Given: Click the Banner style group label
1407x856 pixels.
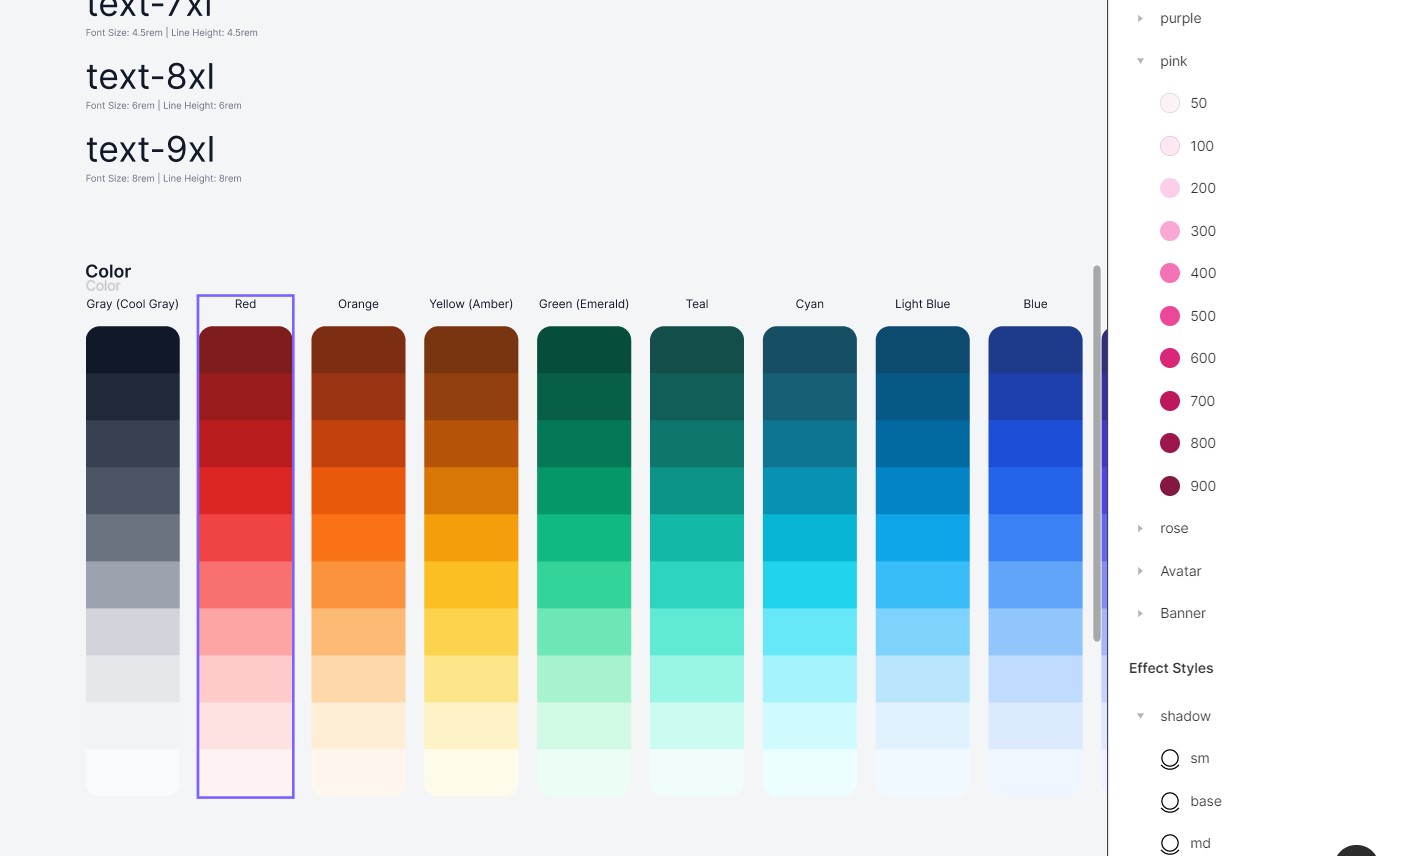Looking at the screenshot, I should [x=1183, y=613].
